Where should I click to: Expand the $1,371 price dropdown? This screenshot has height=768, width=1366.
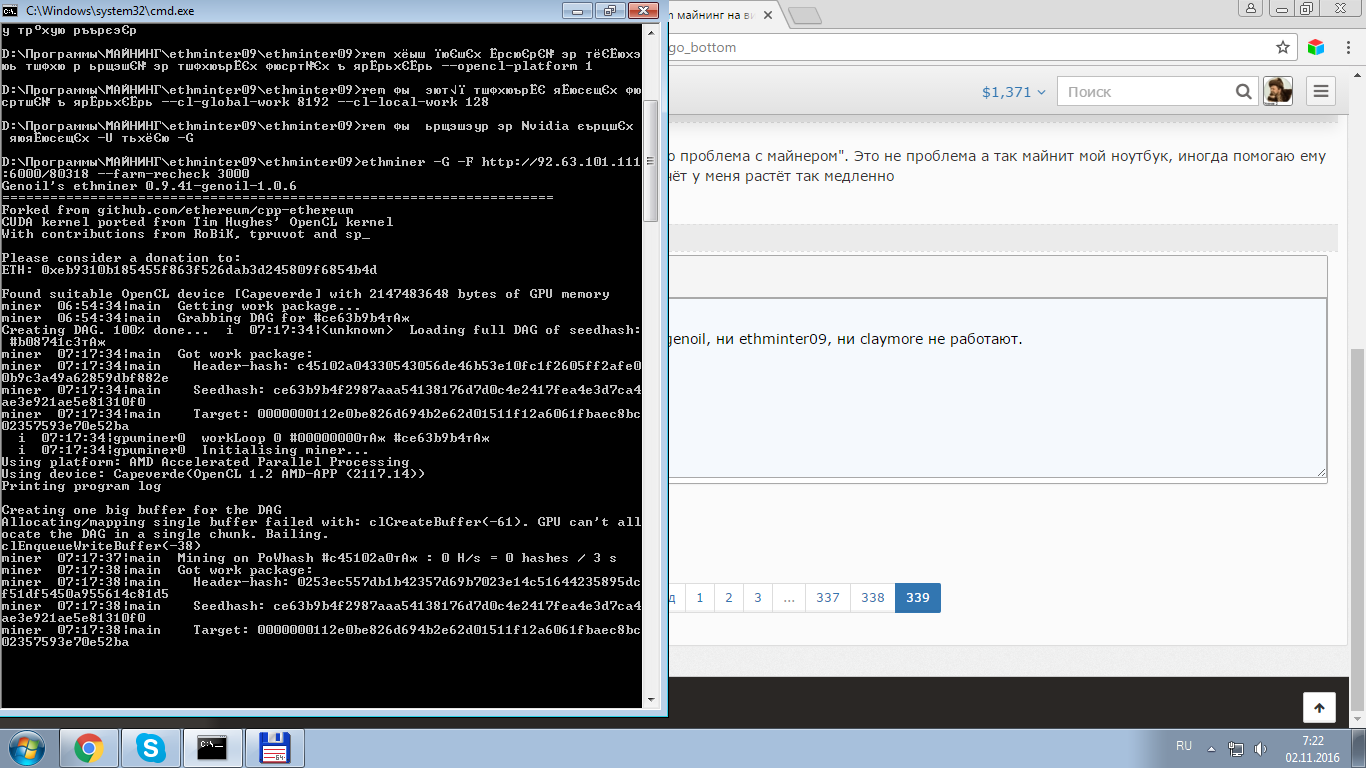click(1013, 91)
